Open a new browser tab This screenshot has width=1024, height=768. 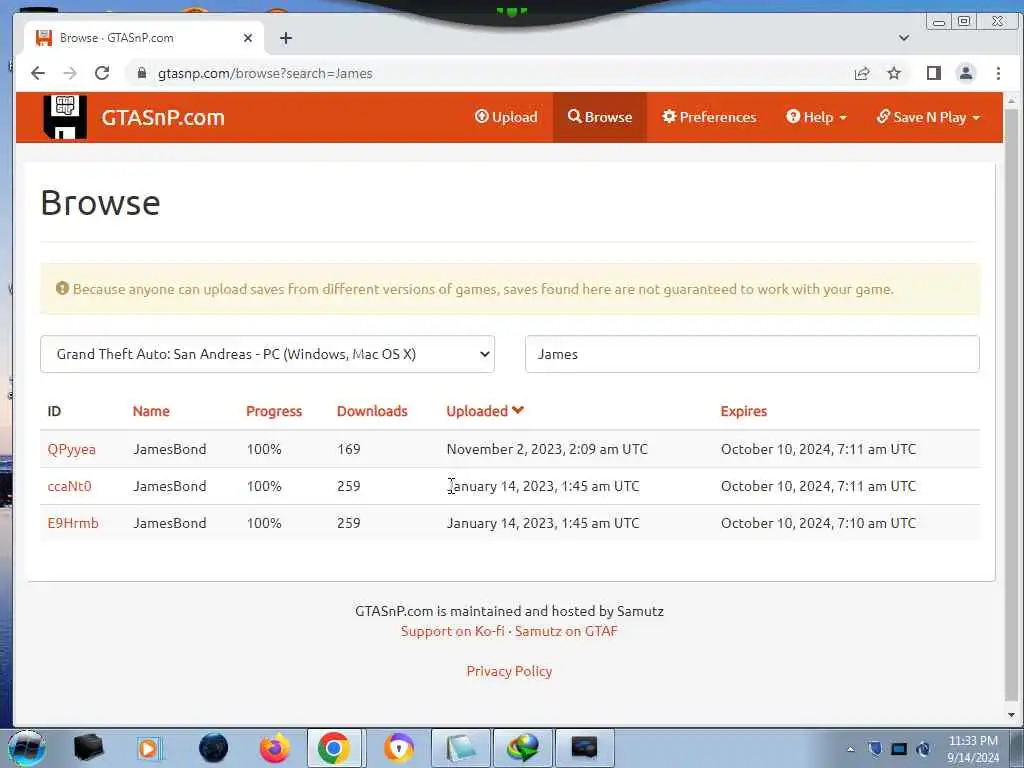285,38
